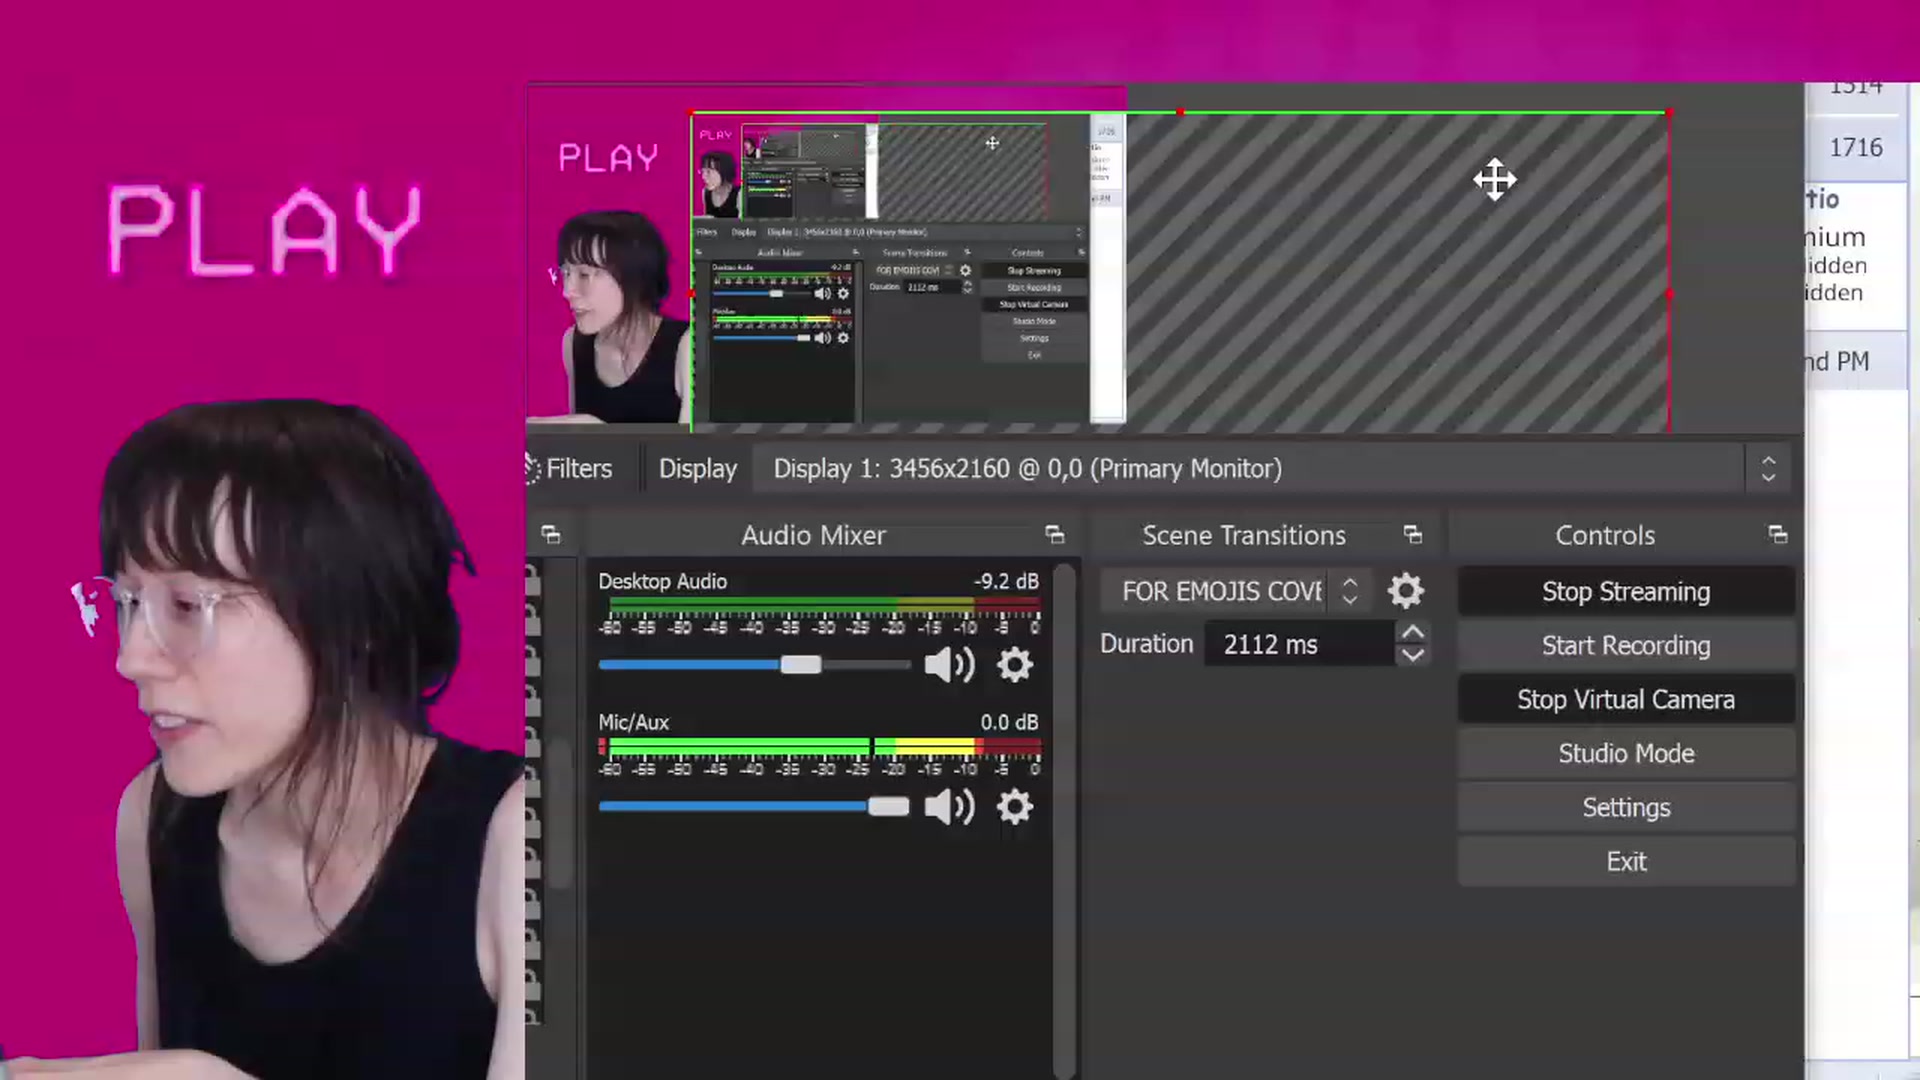Open OBS Settings from Controls

pyautogui.click(x=1626, y=808)
